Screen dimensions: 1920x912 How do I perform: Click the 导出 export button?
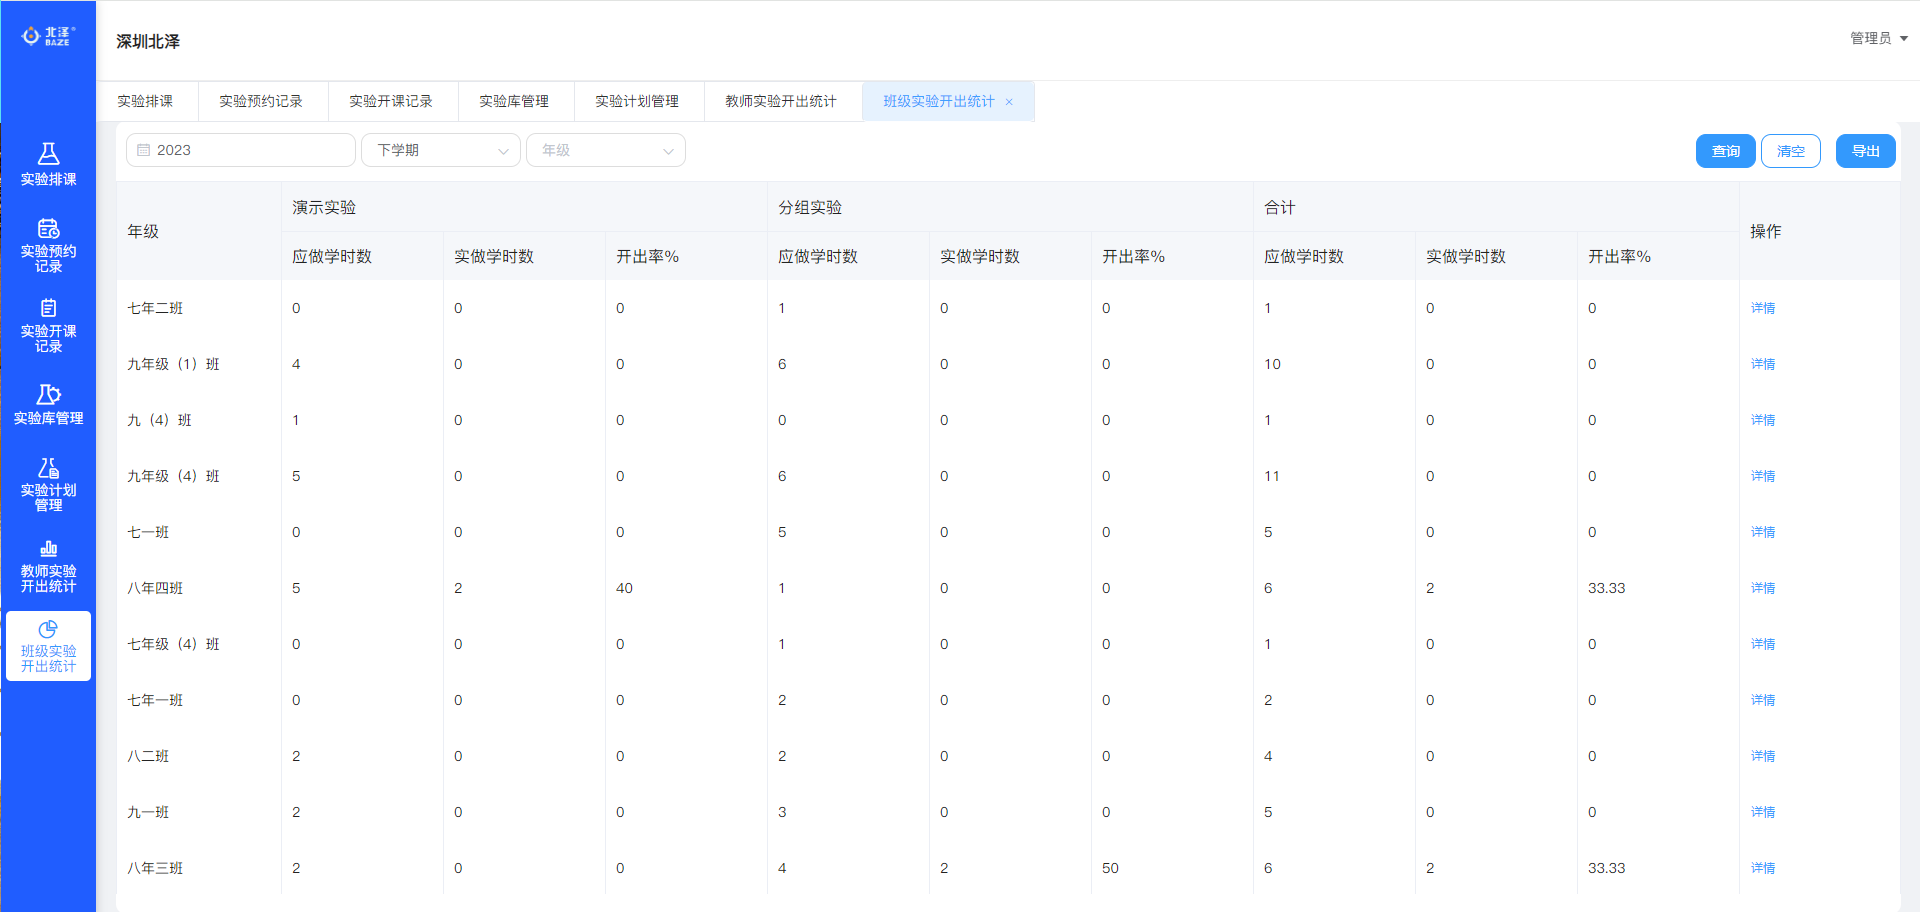pos(1865,151)
